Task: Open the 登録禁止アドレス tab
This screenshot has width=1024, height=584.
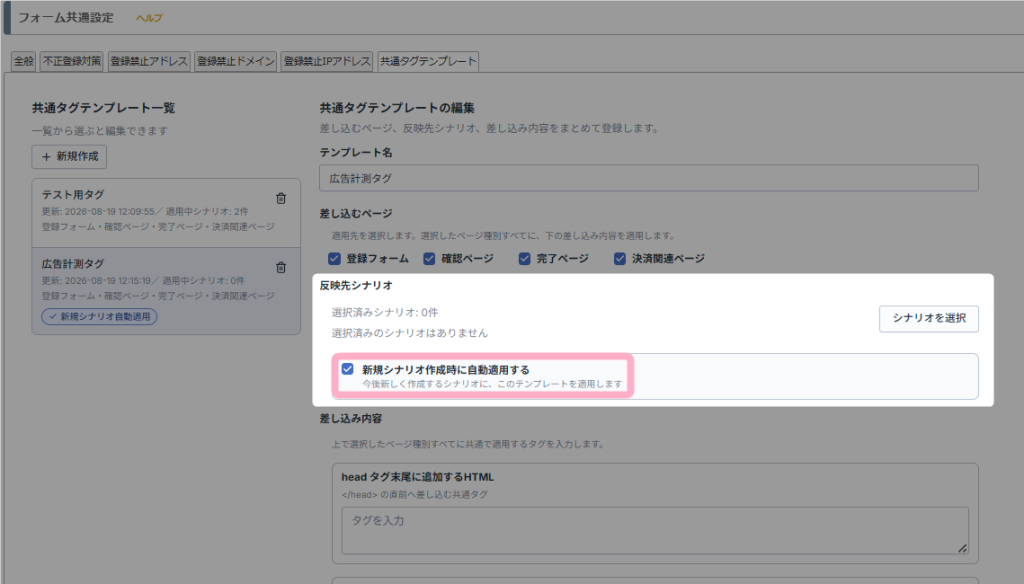Action: click(x=149, y=61)
